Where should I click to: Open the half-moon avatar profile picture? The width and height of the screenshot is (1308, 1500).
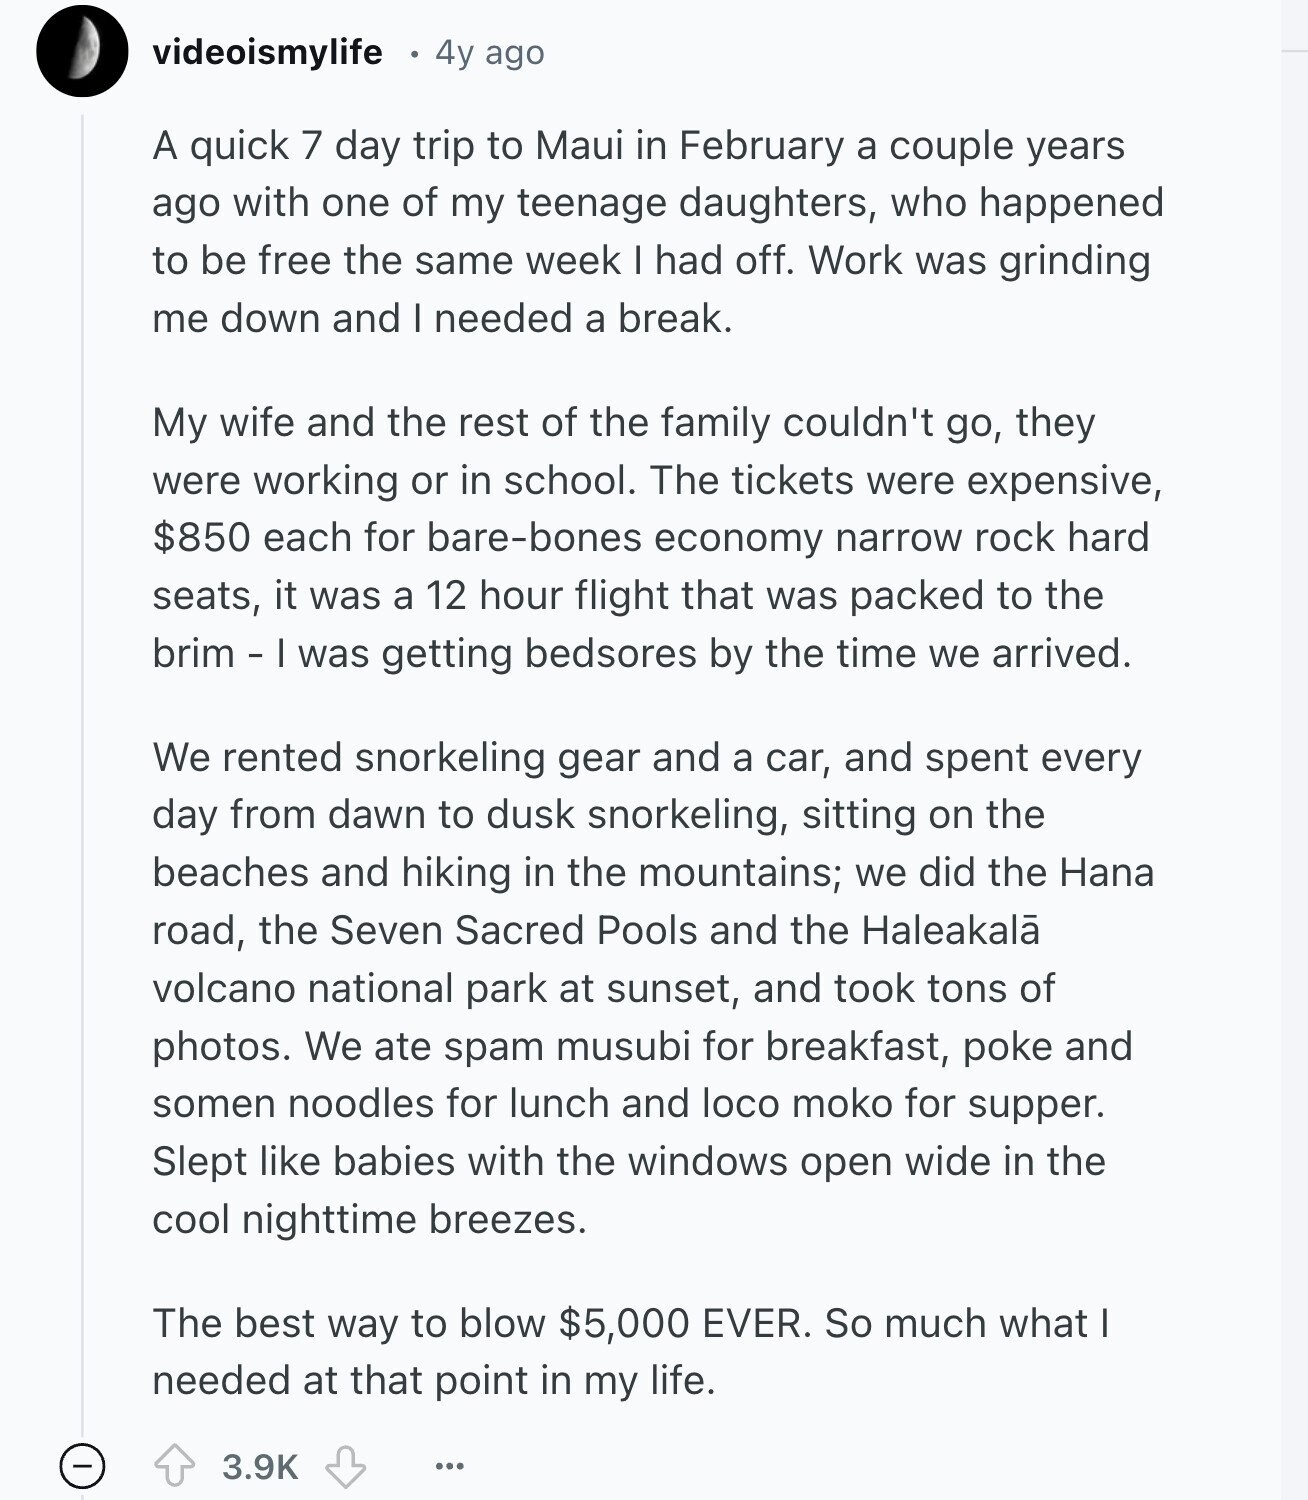tap(82, 51)
